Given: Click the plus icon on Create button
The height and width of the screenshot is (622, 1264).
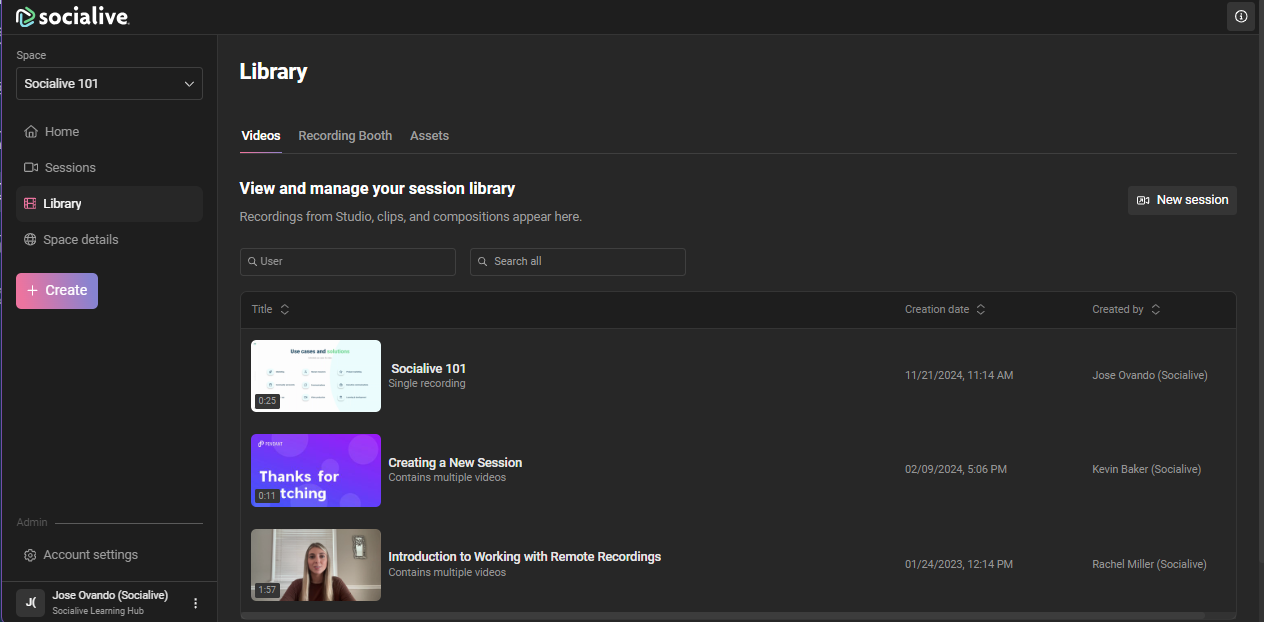Looking at the screenshot, I should coord(33,291).
